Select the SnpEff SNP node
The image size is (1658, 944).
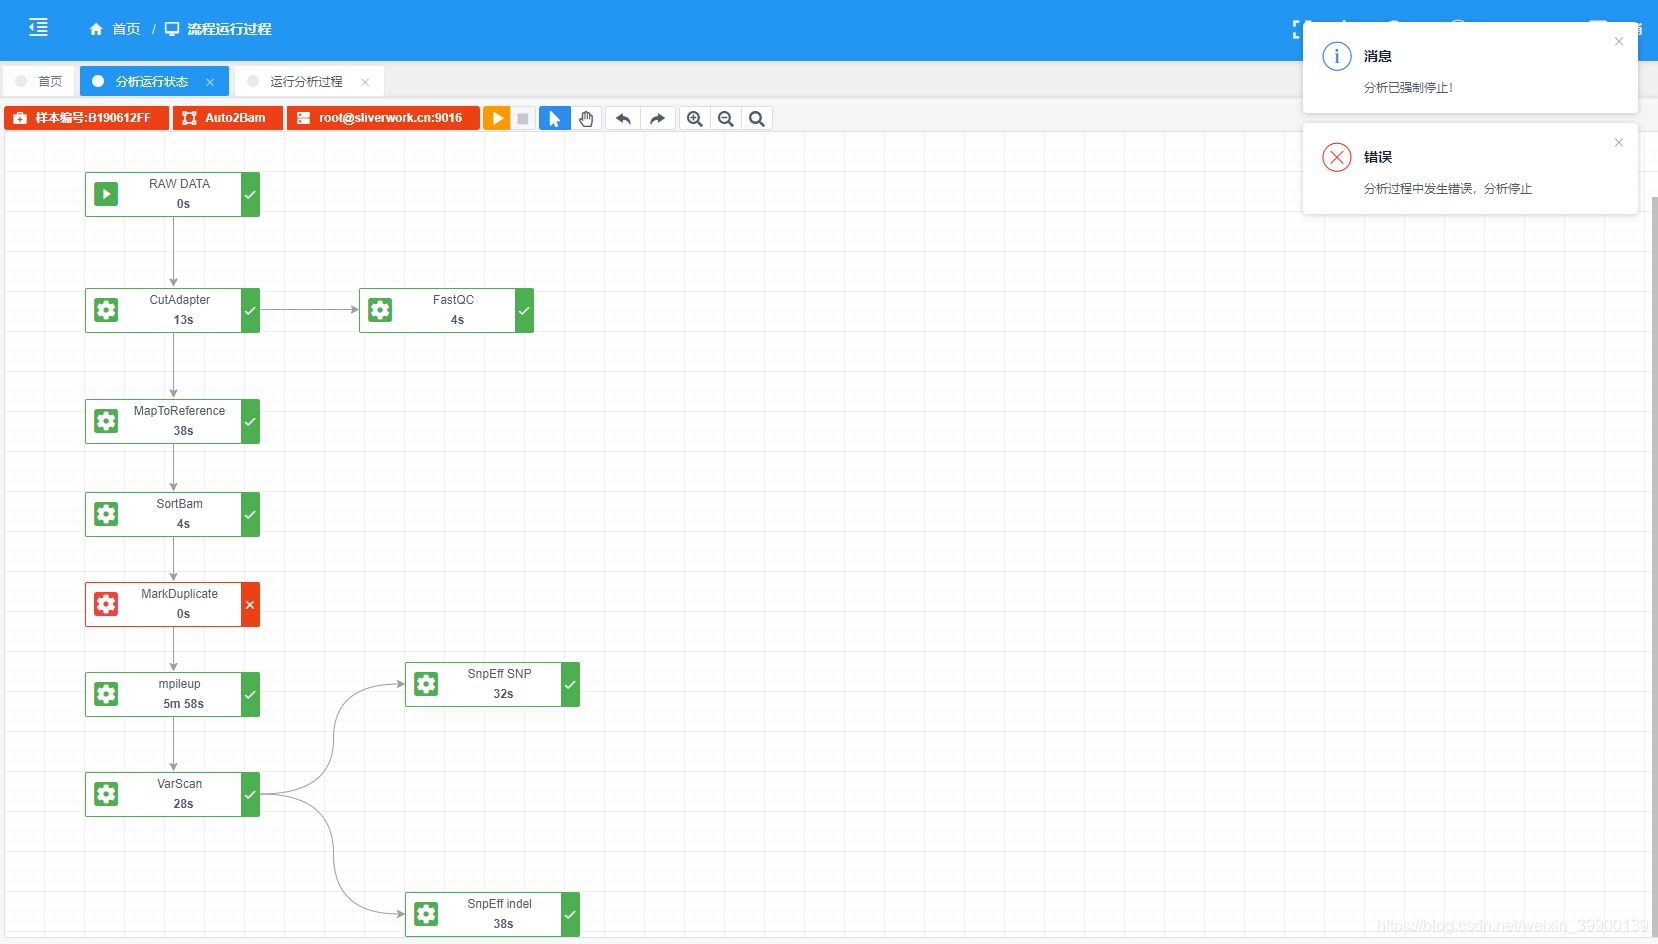[x=492, y=684]
